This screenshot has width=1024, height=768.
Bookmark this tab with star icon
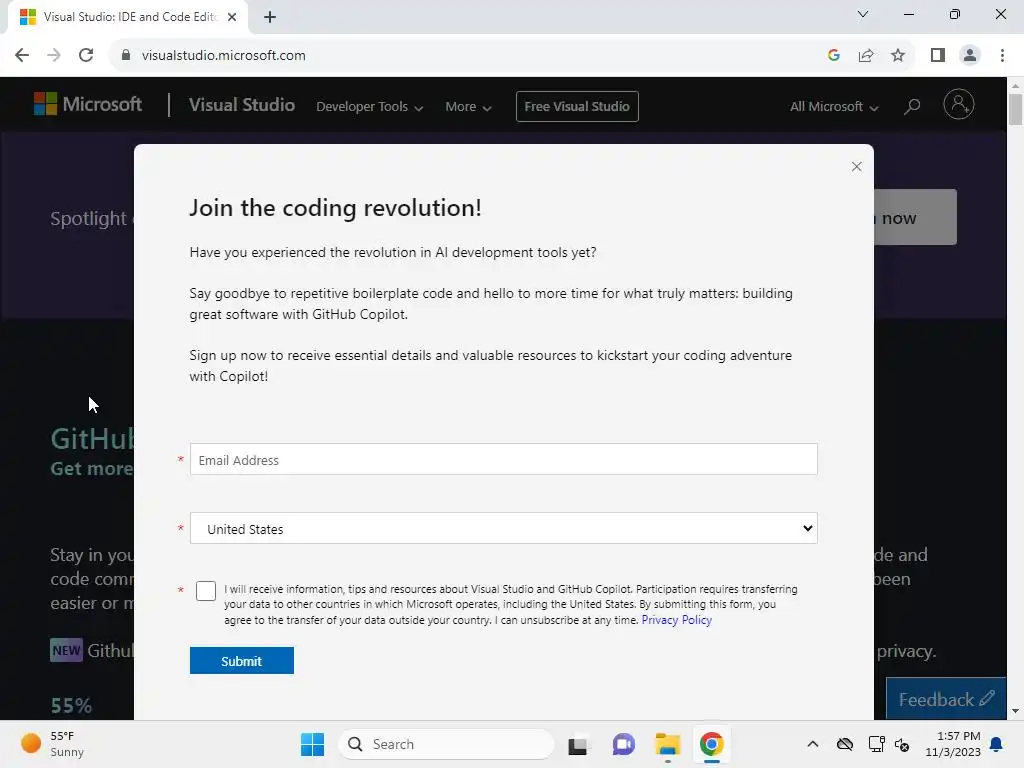[x=898, y=56]
